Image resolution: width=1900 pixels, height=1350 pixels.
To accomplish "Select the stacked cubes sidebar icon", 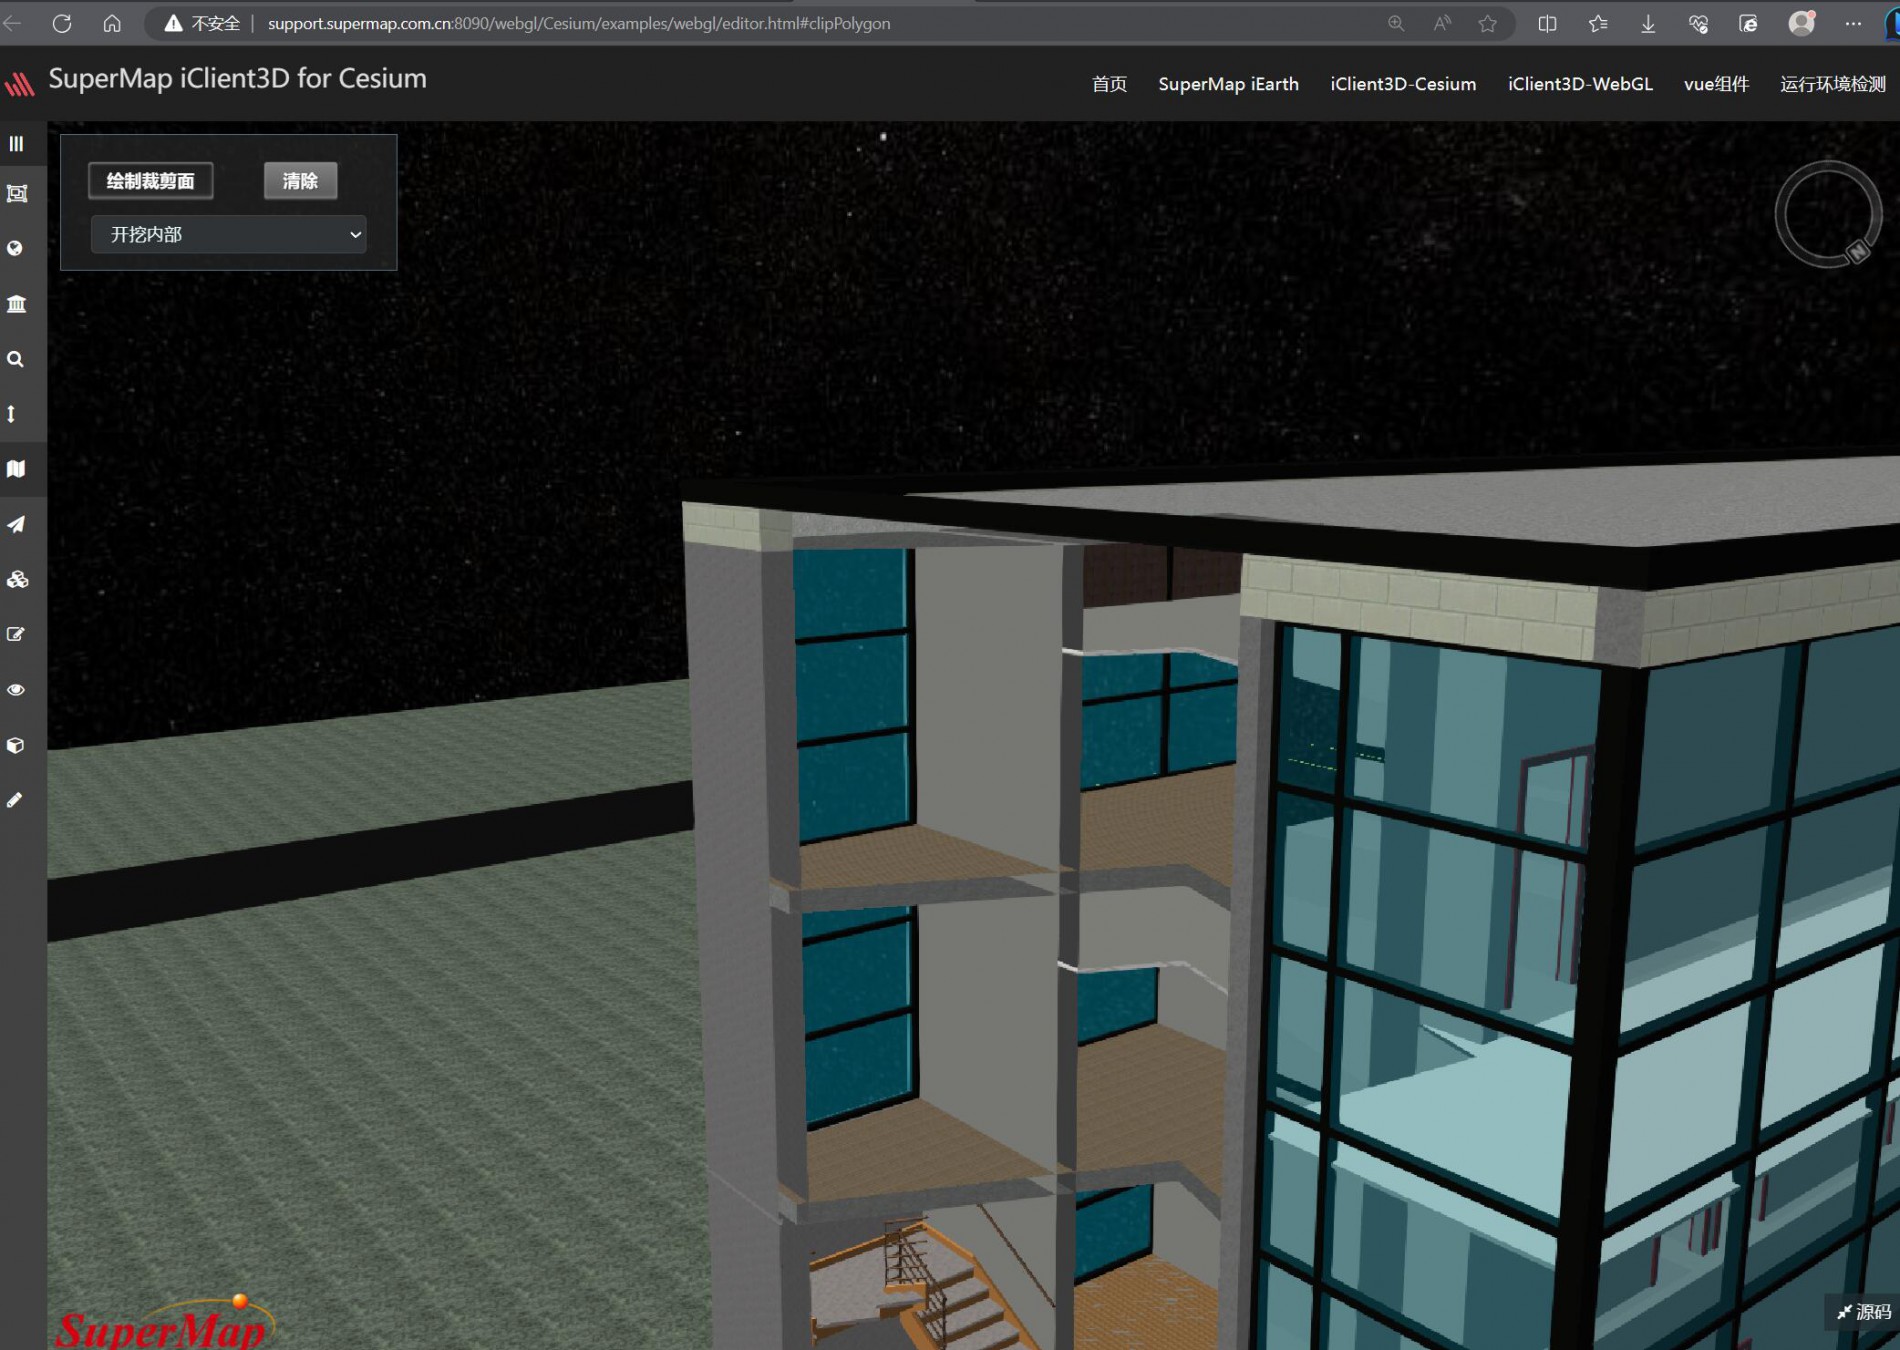I will pyautogui.click(x=17, y=579).
